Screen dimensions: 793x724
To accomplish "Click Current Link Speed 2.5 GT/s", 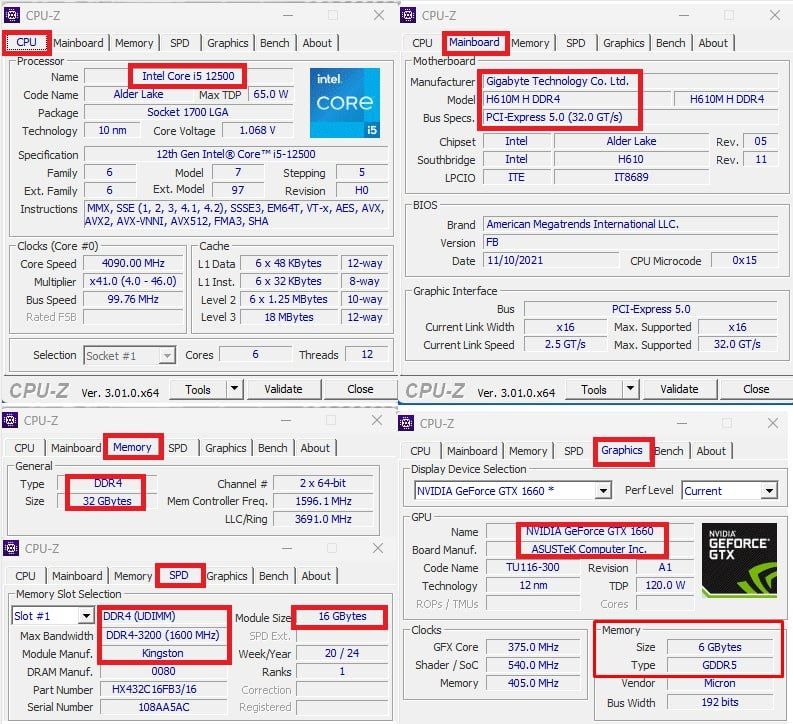I will (565, 344).
